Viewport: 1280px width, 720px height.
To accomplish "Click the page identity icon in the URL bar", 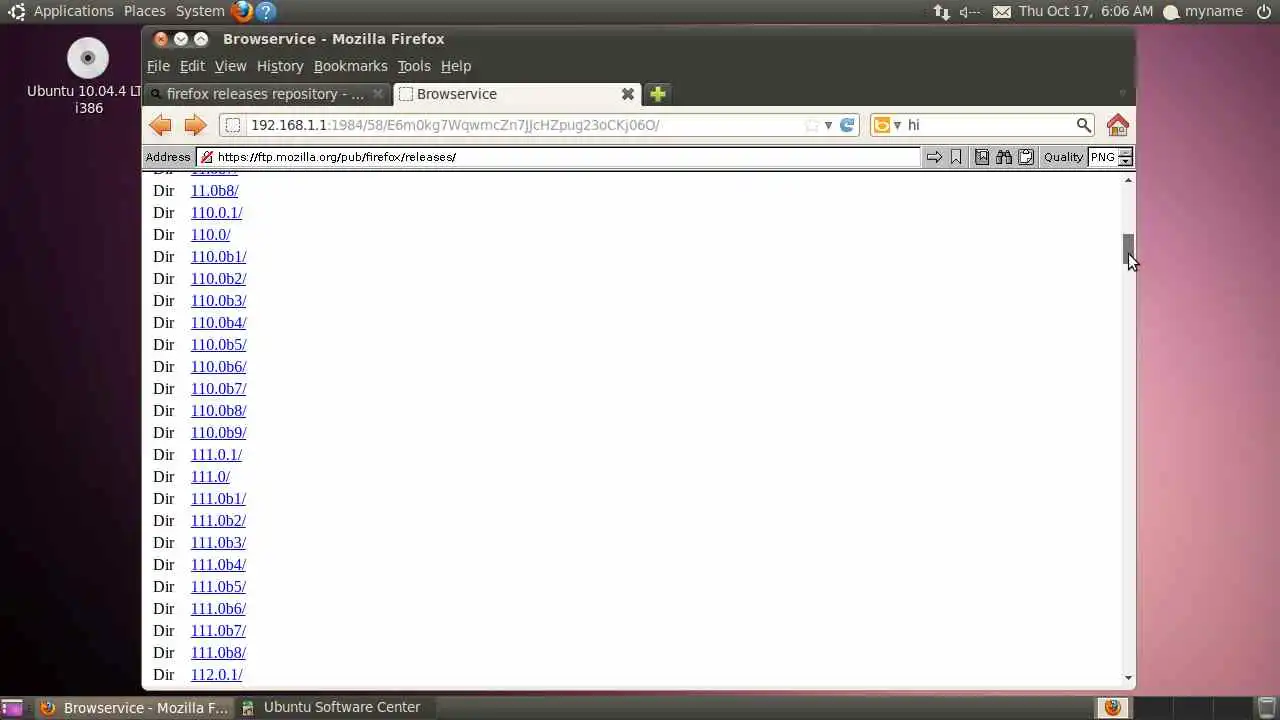I will pyautogui.click(x=232, y=125).
